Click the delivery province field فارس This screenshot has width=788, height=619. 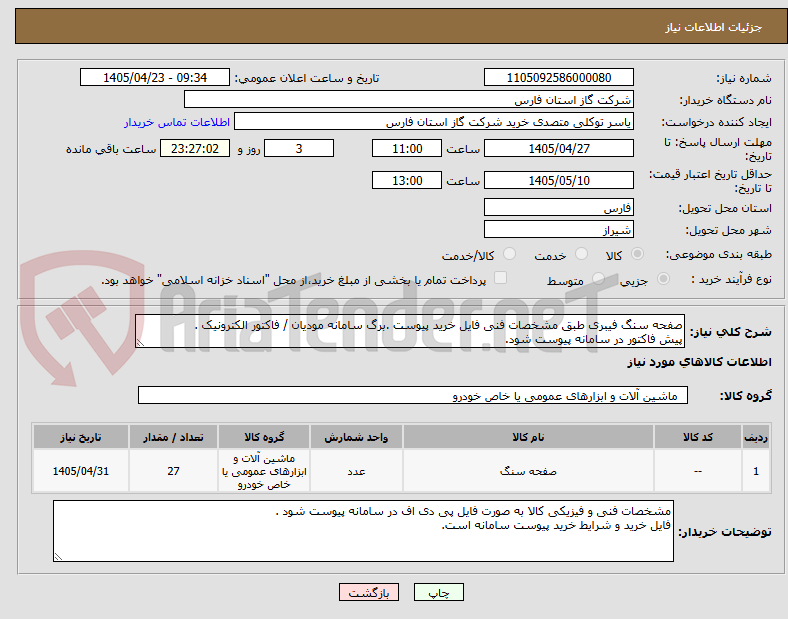coord(558,207)
